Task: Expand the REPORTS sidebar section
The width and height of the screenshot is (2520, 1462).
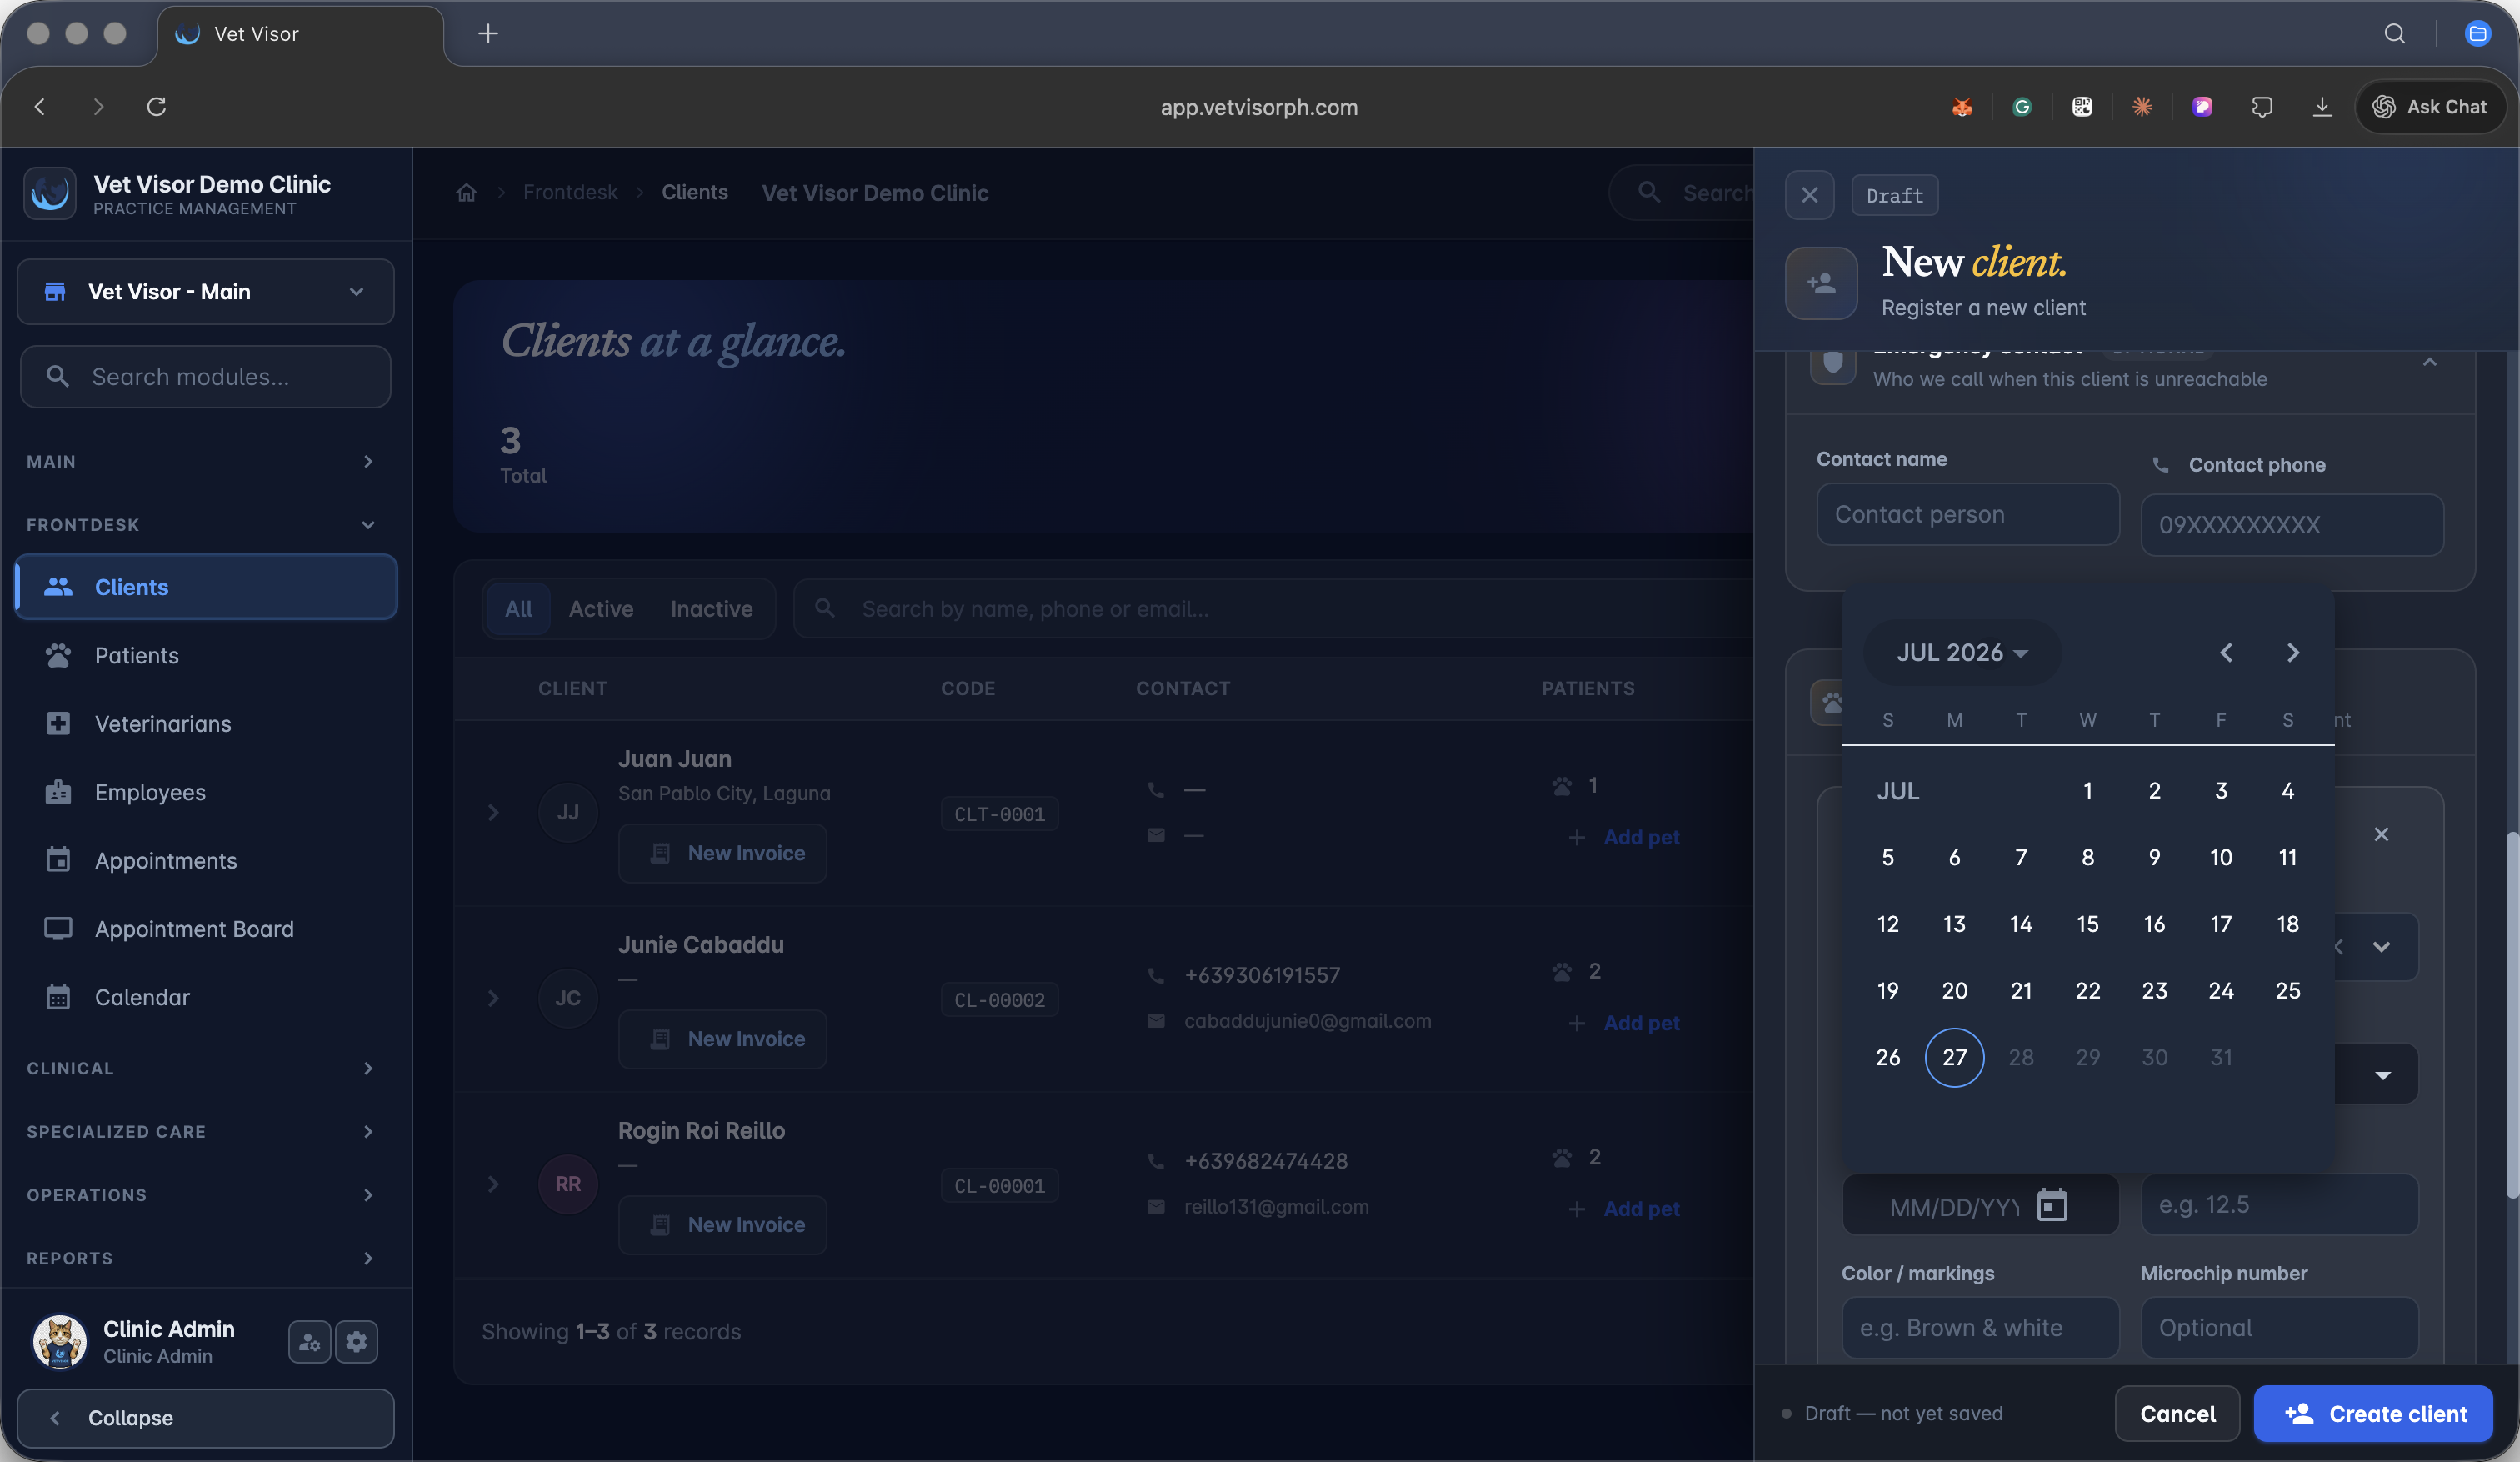Action: 201,1258
